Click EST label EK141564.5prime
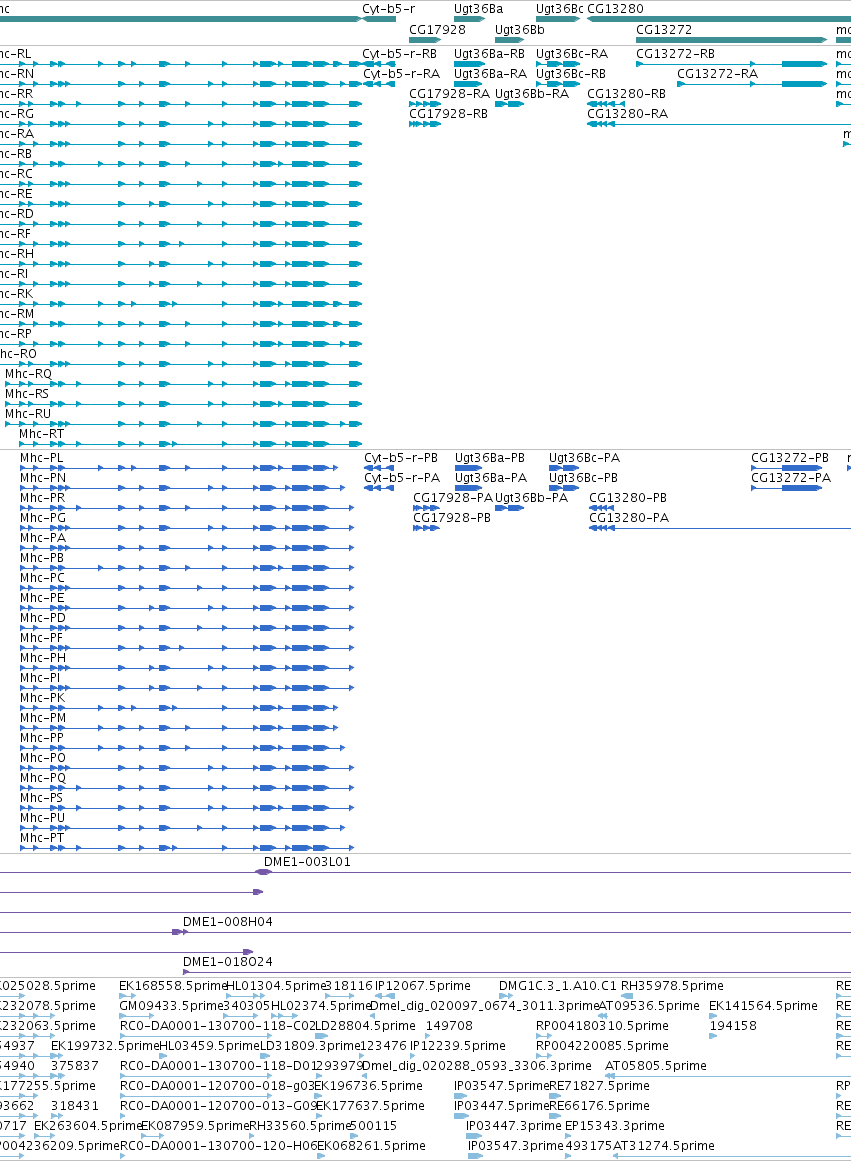 [x=763, y=1006]
